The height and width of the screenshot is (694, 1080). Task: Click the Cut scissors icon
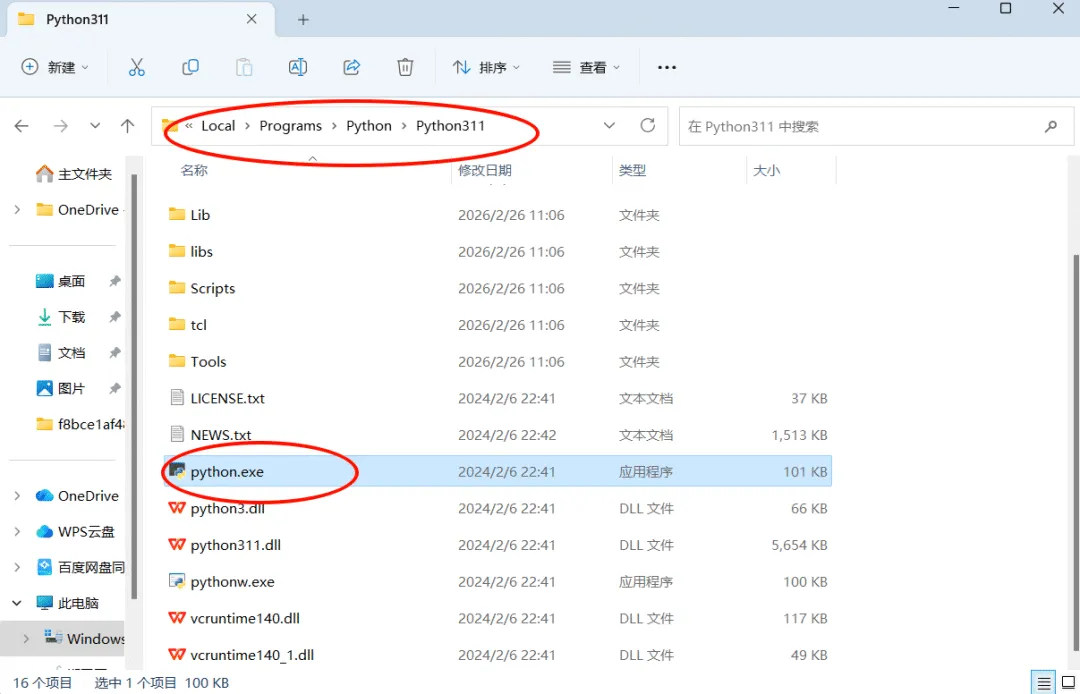(136, 67)
